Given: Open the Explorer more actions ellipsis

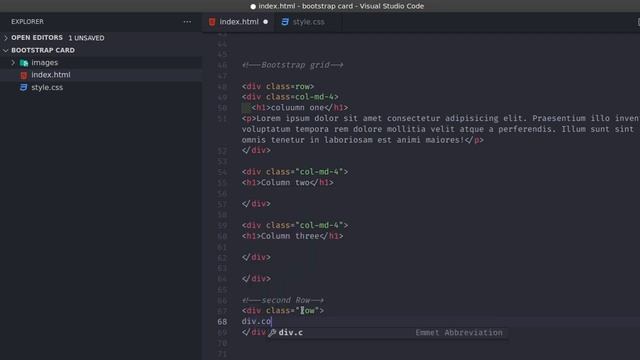Looking at the screenshot, I should tap(187, 22).
